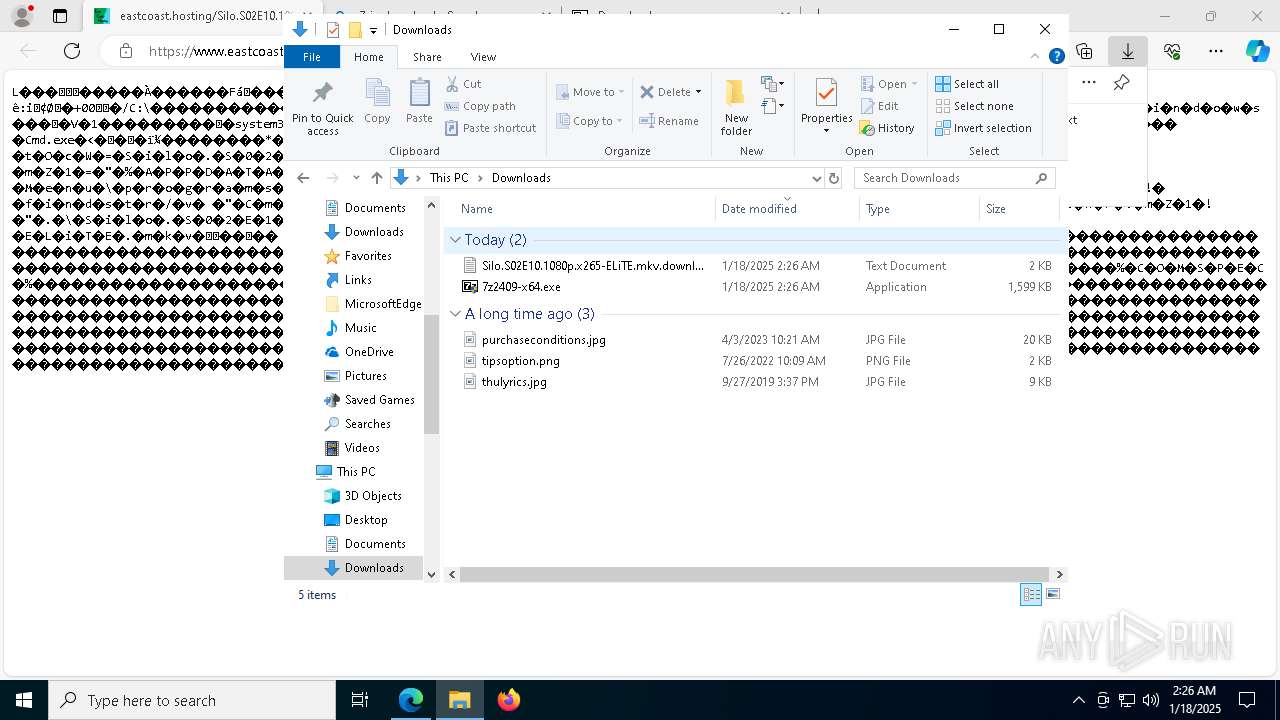Click Task View taskbar icon

[x=360, y=700]
